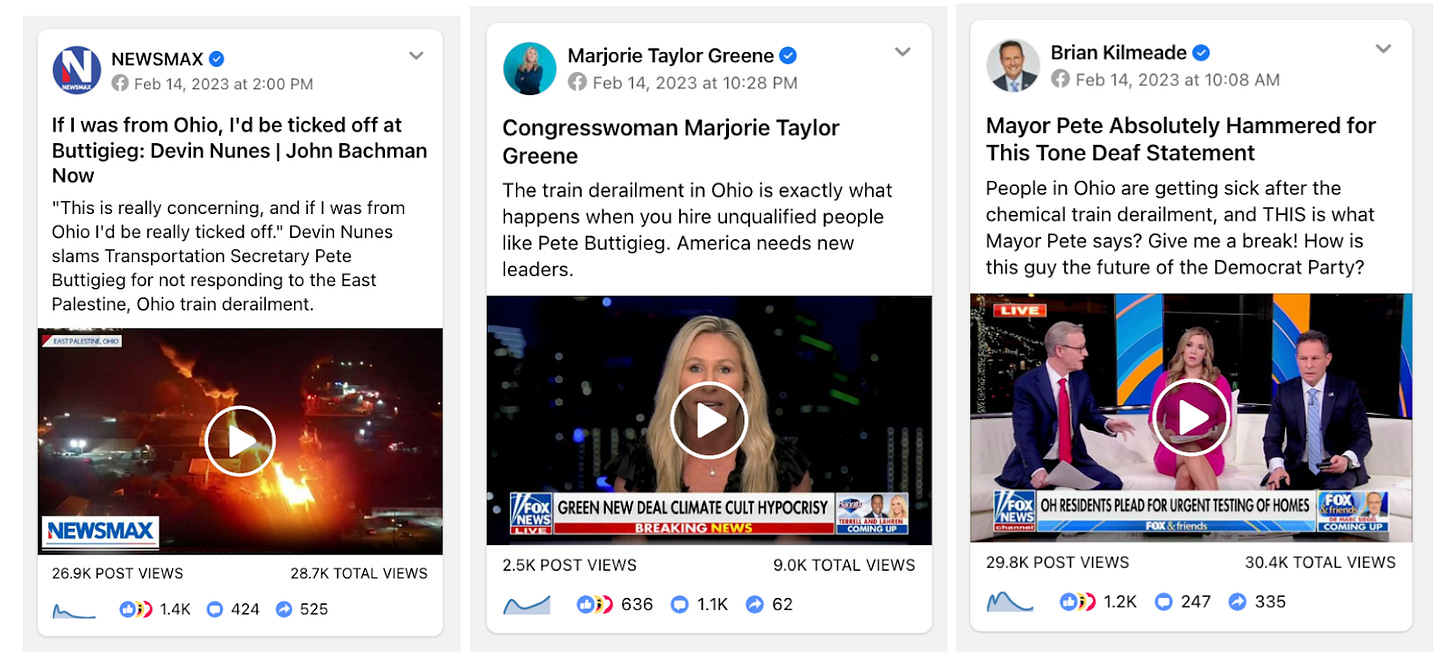Open the NEWSMAX page name link
Screen dimensions: 1456x670
pyautogui.click(x=157, y=59)
